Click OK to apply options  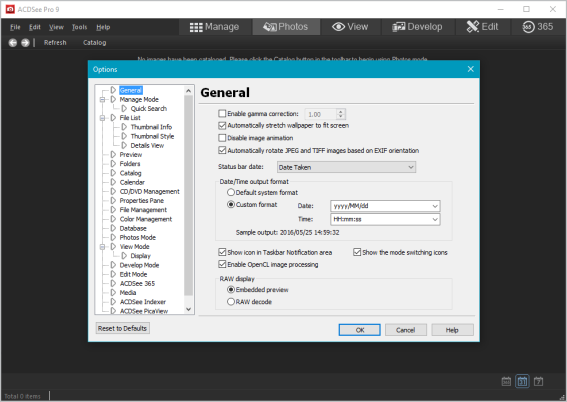point(359,330)
